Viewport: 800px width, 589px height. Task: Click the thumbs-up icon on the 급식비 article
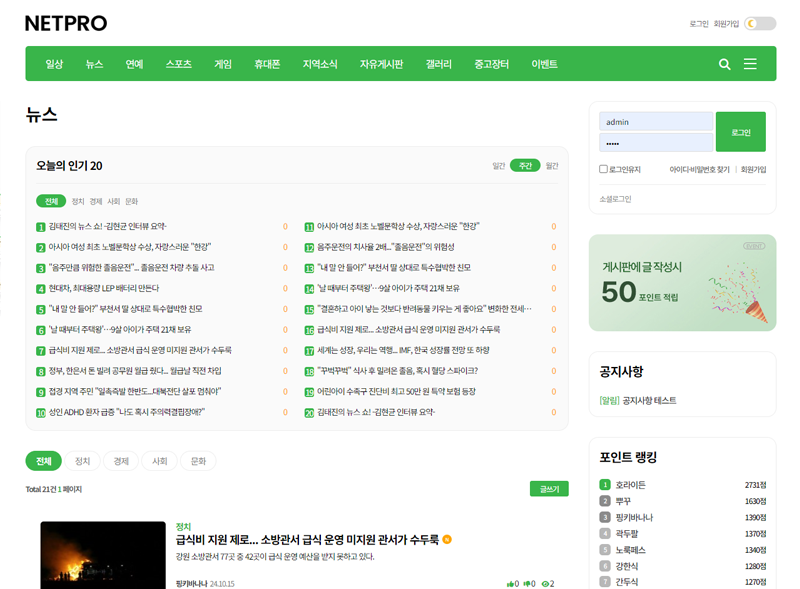[510, 583]
